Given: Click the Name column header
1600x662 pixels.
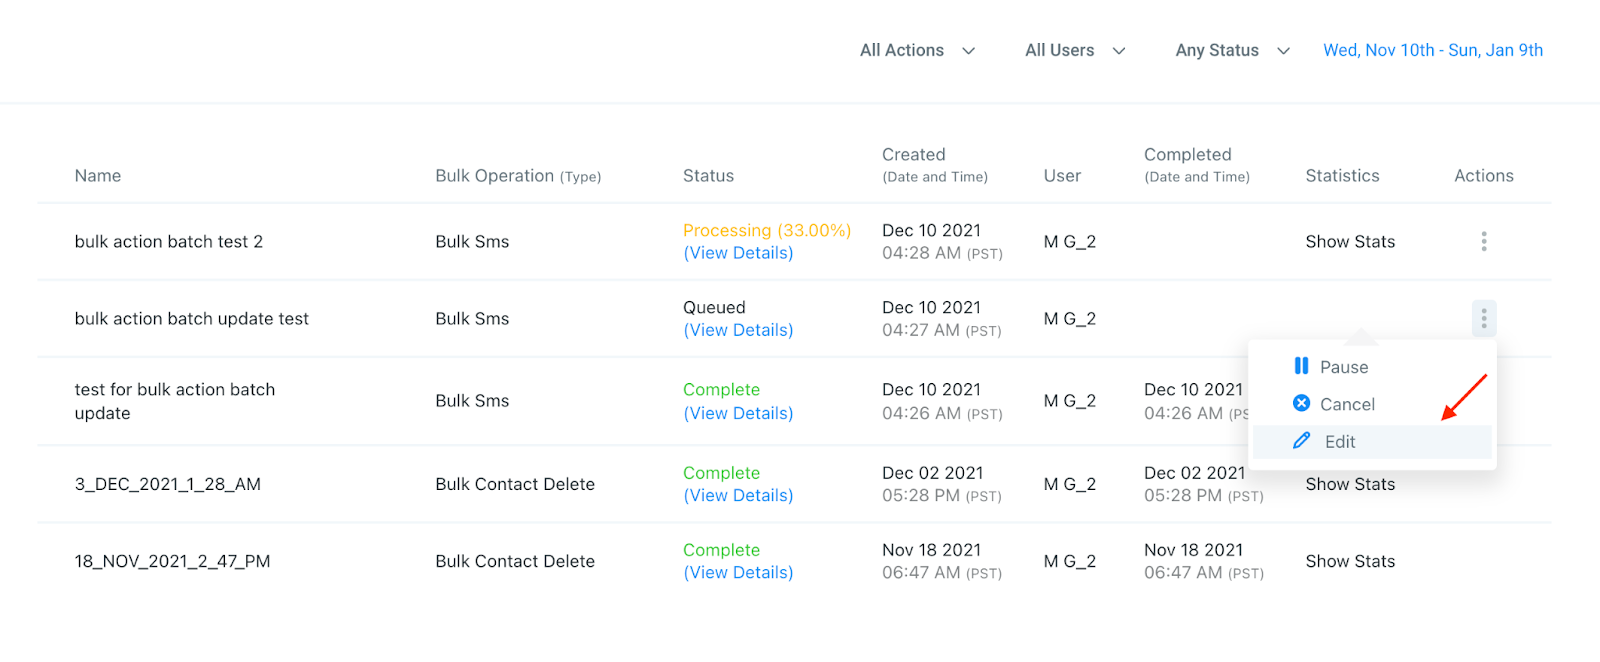Looking at the screenshot, I should point(98,176).
